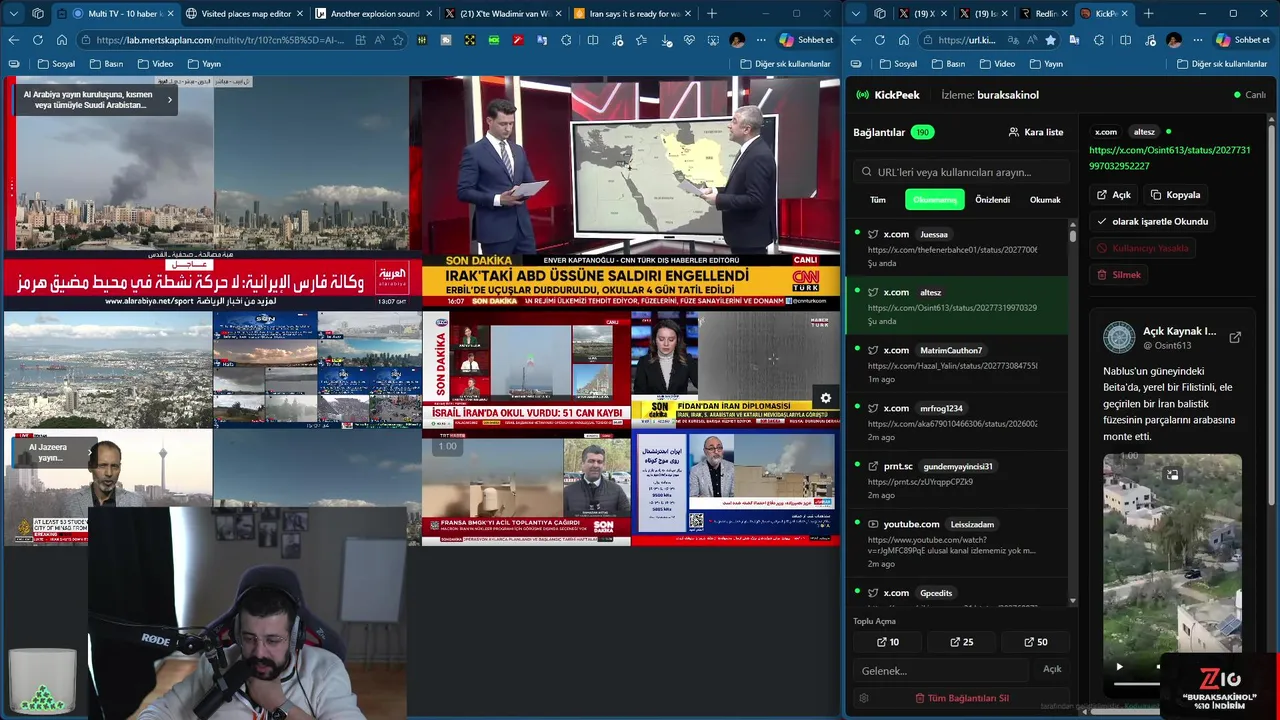Expand Diğer sık kullanılanlar in left browser
Viewport: 1280px width, 720px height.
tap(786, 64)
